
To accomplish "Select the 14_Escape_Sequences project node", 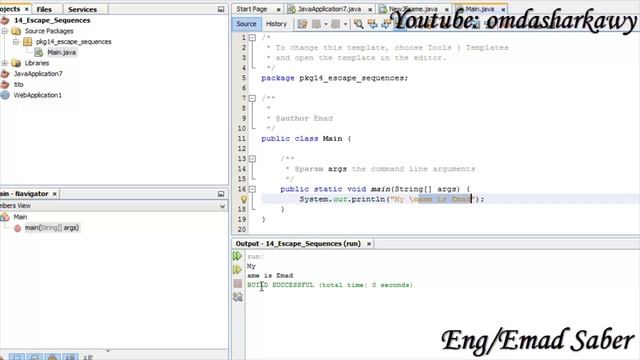I will 52,20.
